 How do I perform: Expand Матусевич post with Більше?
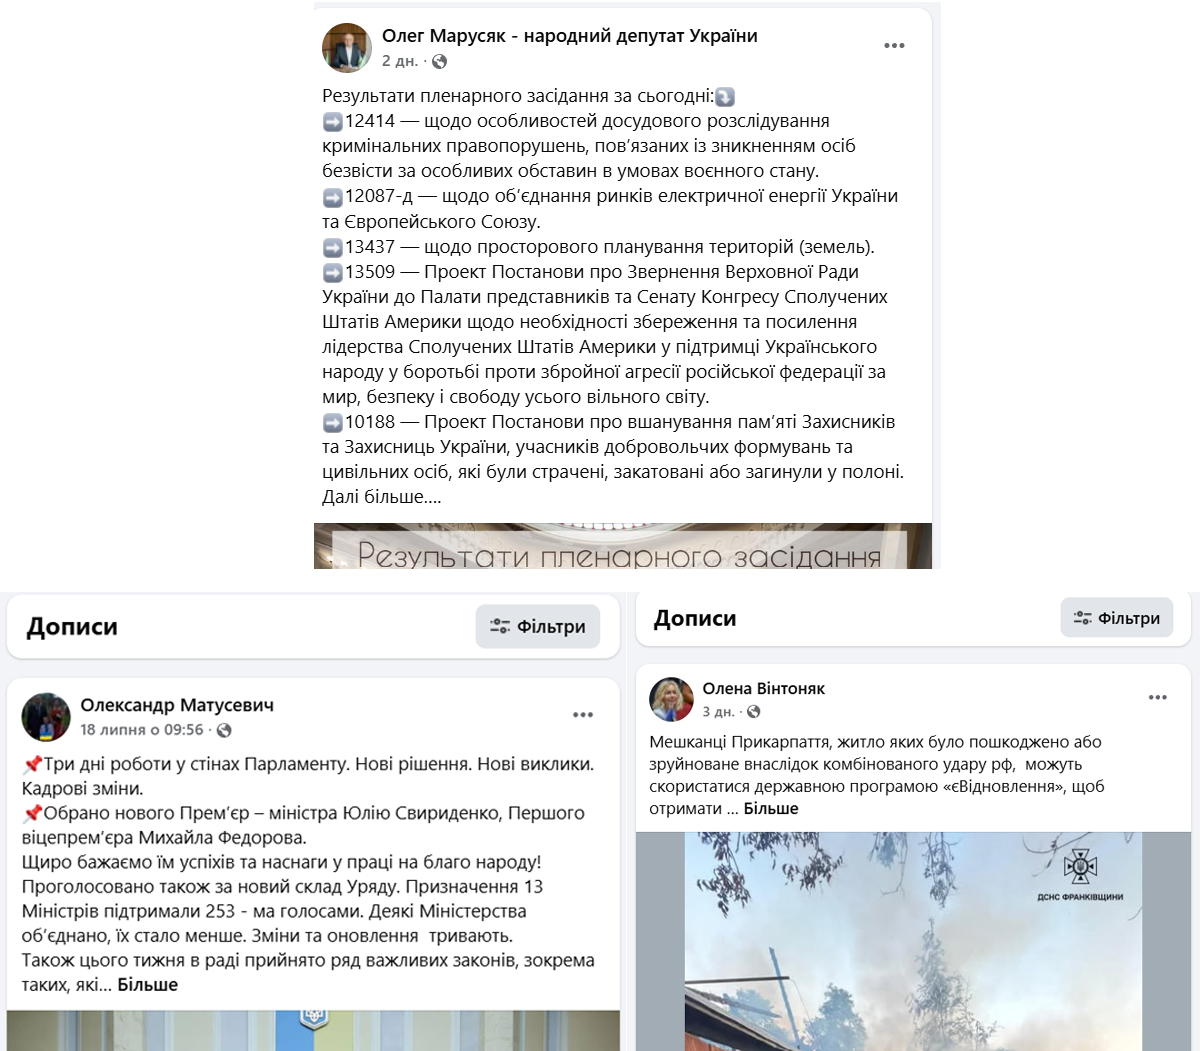click(148, 985)
